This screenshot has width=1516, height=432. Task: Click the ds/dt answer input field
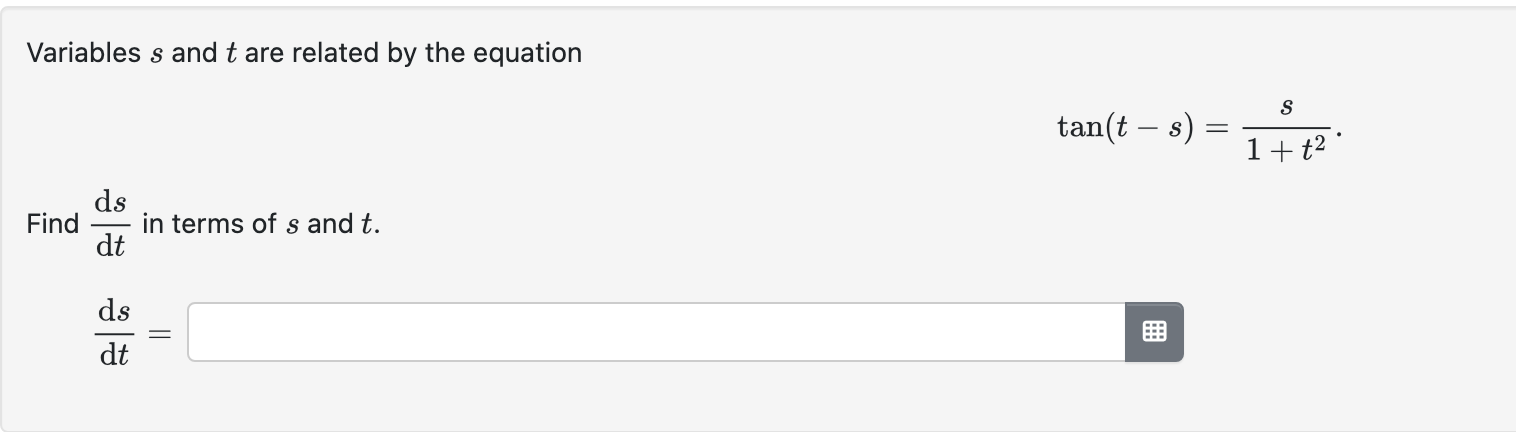pos(656,332)
